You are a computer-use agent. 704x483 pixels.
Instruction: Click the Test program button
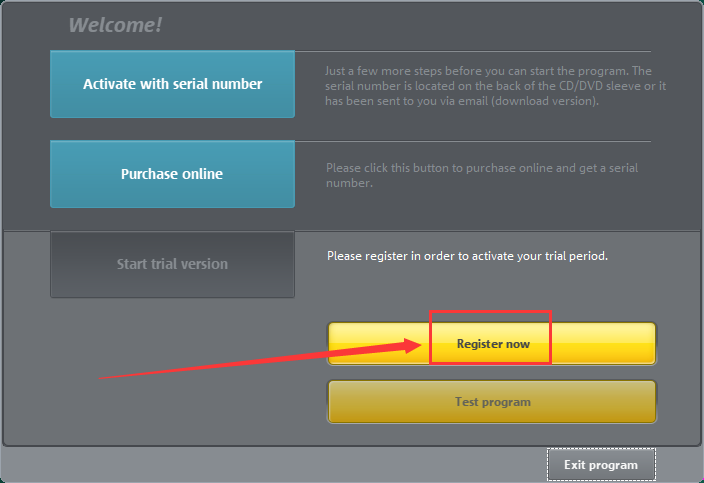pyautogui.click(x=492, y=402)
